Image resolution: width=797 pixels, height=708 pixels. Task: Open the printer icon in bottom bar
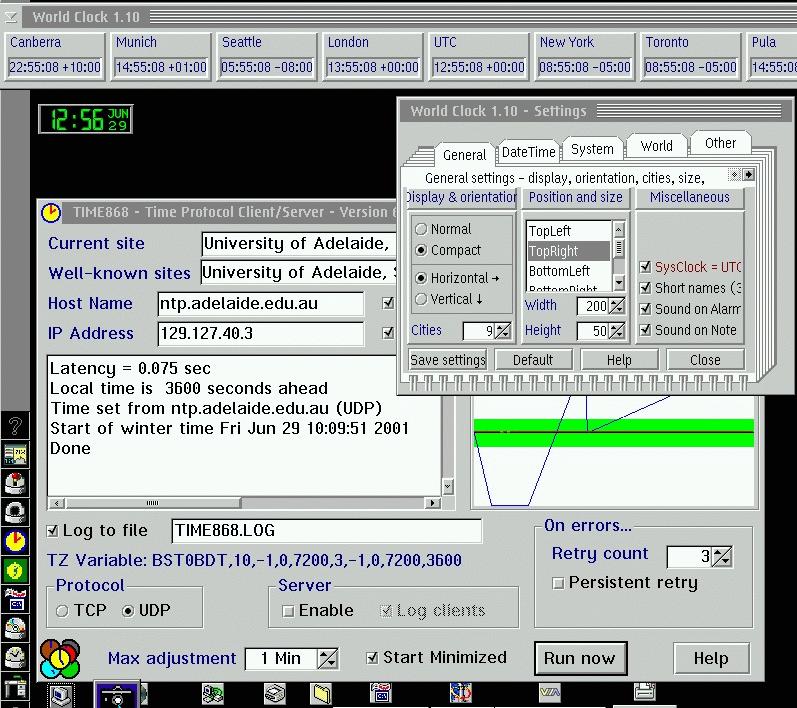[x=645, y=692]
